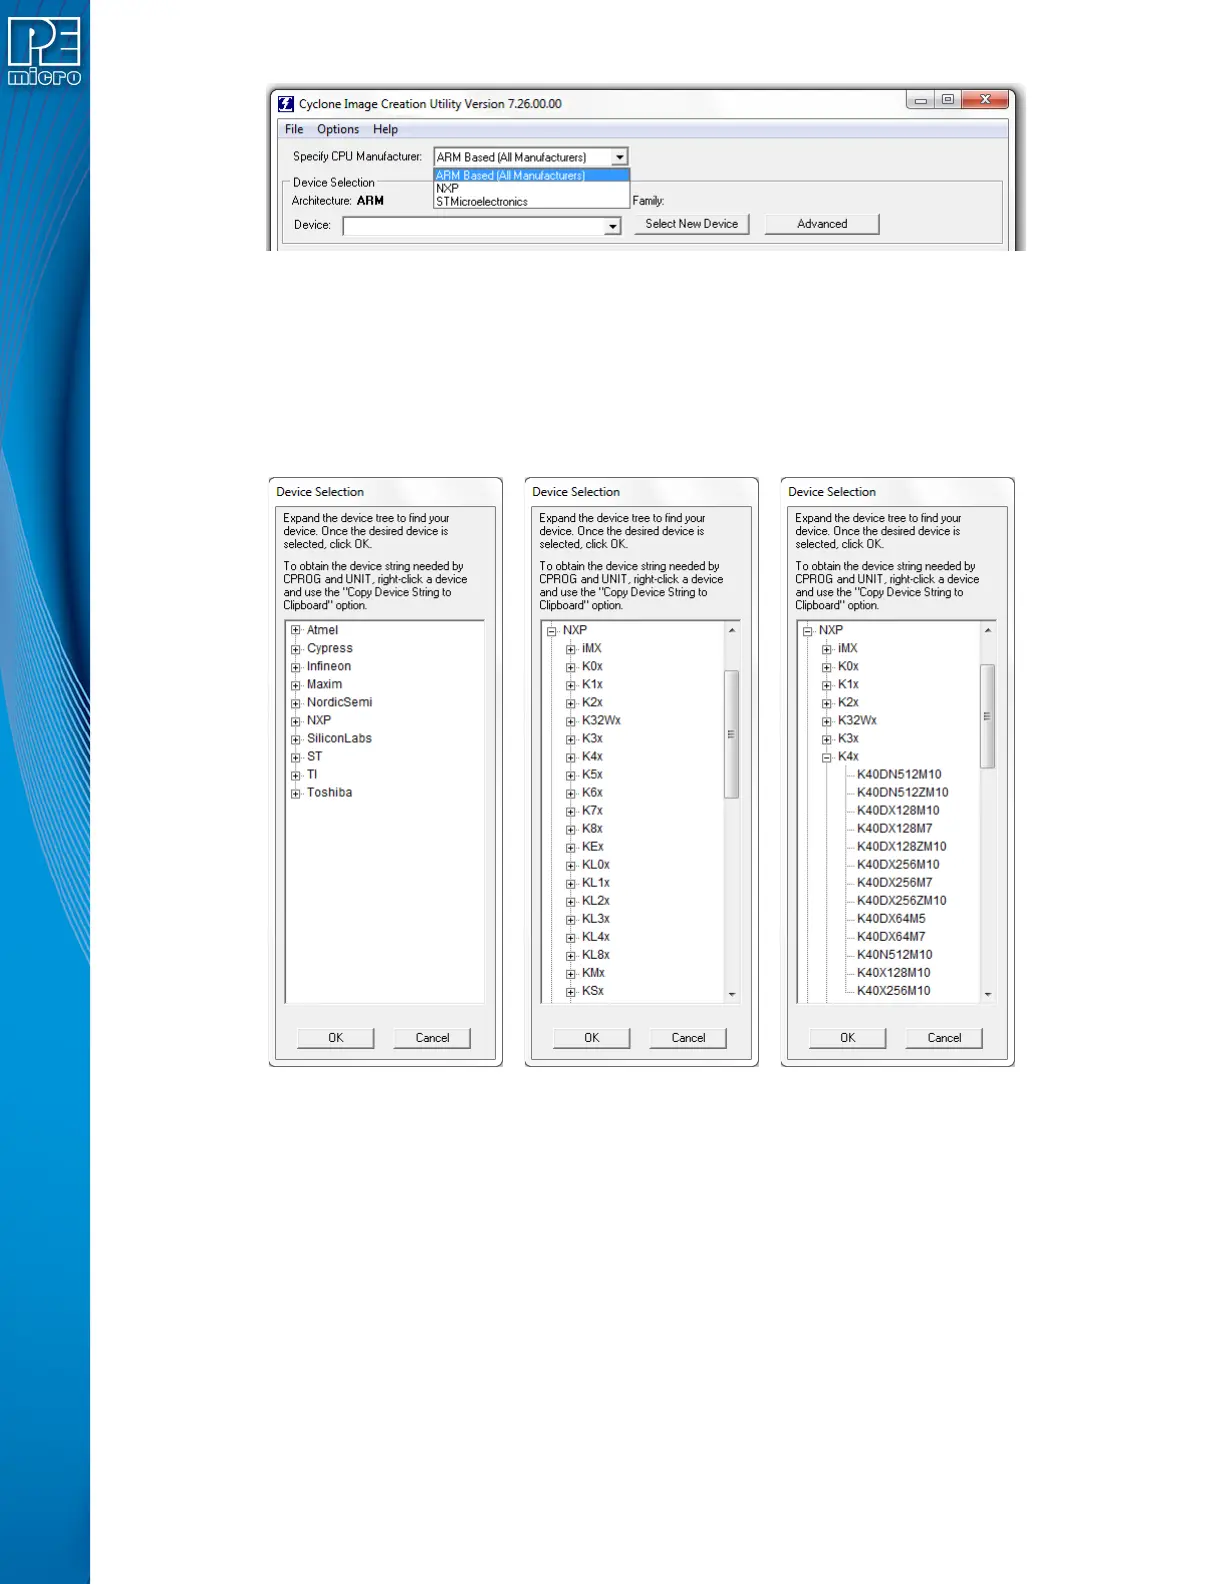Choose STMicroelectronics in the manufacturer list
1224x1584 pixels.
click(x=532, y=201)
